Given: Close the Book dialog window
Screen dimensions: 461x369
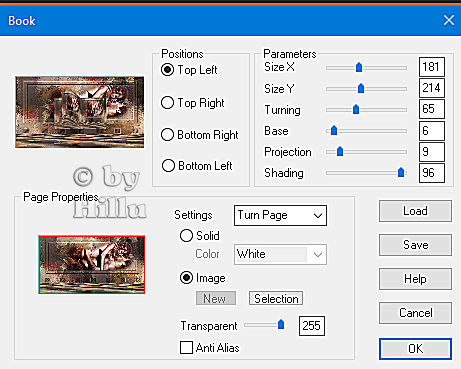Looking at the screenshot, I should tap(449, 20).
